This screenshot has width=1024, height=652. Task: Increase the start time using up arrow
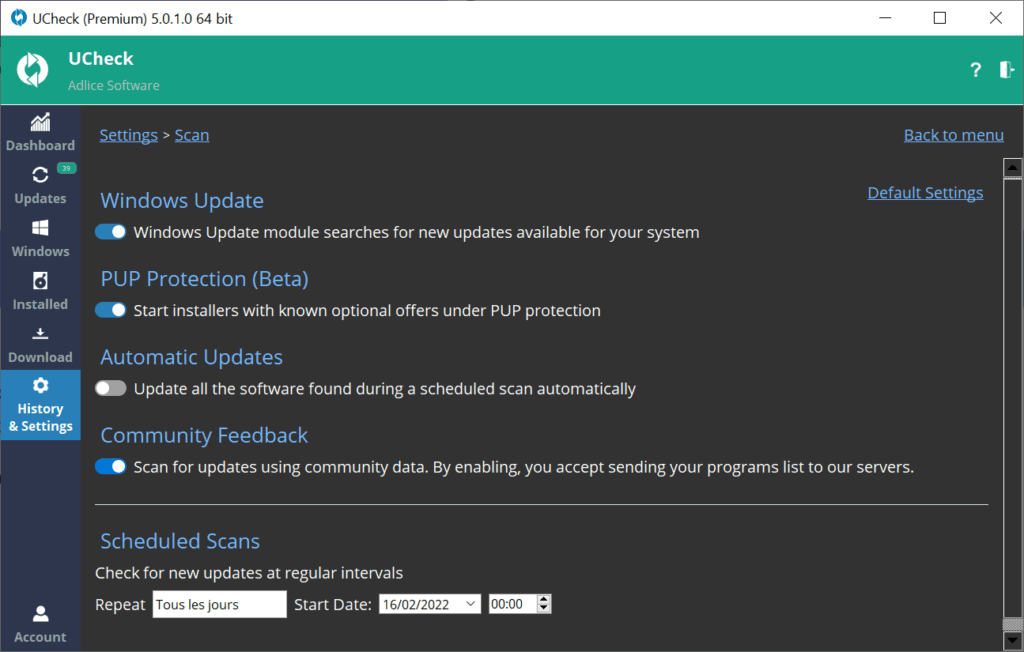point(544,600)
